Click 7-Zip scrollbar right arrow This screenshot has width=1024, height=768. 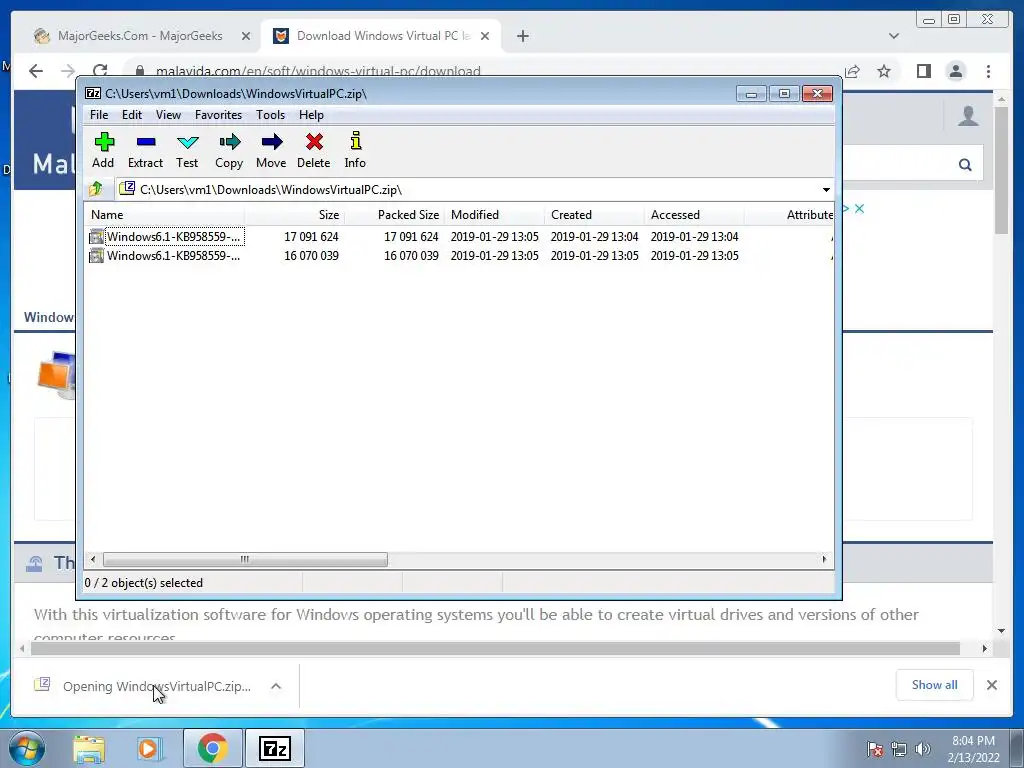(824, 560)
